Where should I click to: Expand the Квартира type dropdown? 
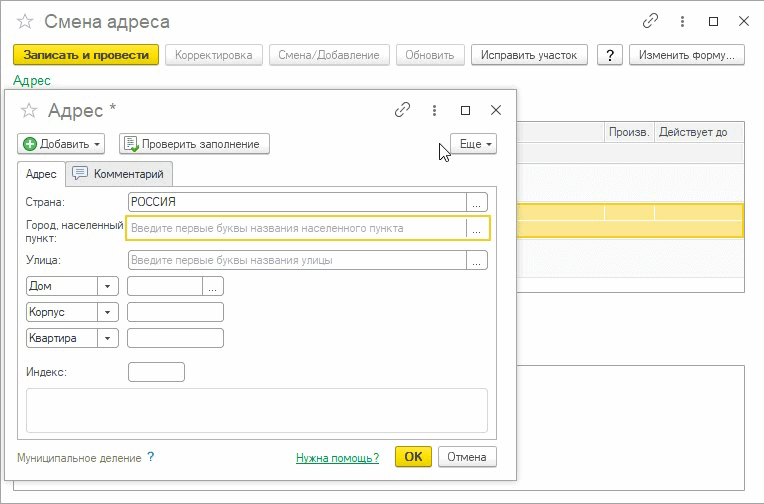pyautogui.click(x=108, y=338)
